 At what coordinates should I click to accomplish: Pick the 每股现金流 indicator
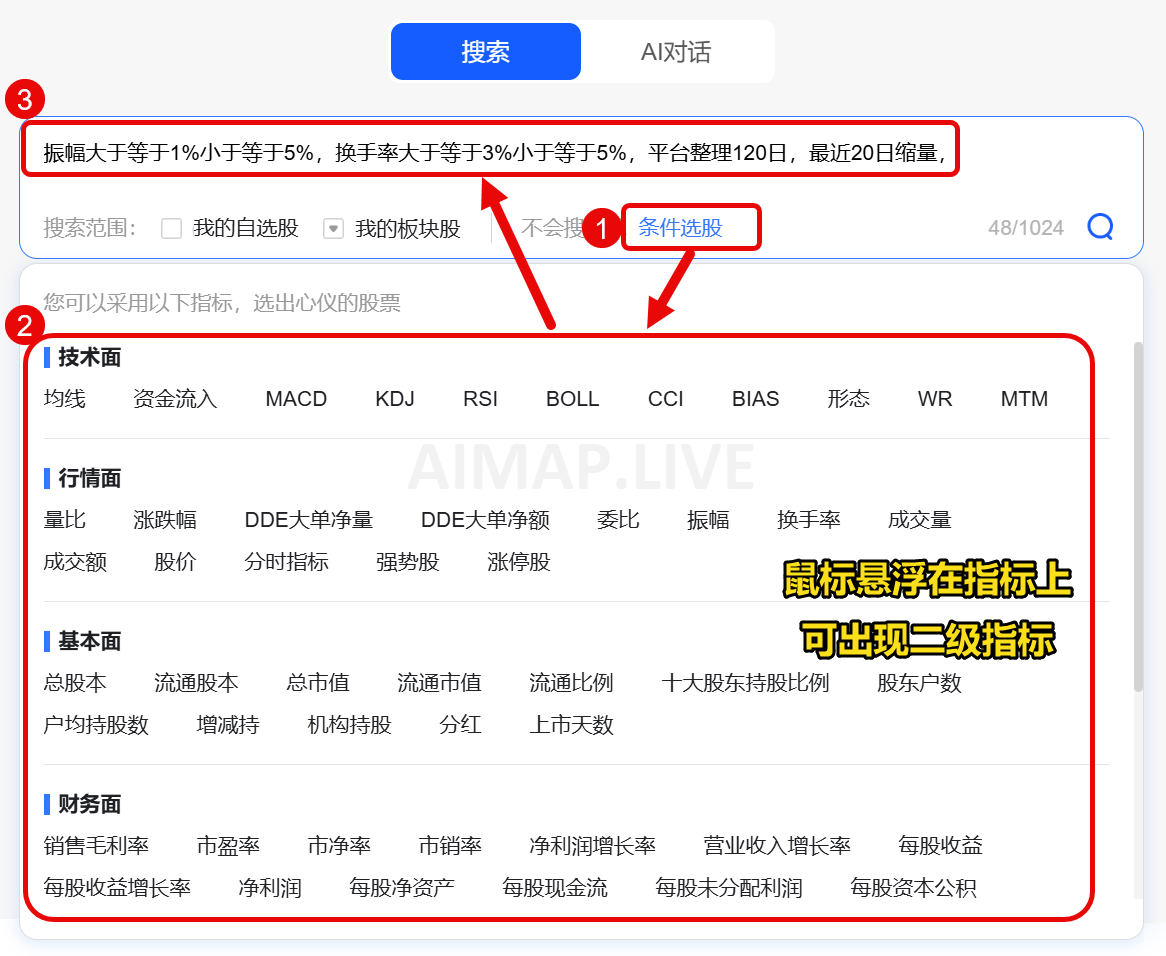tap(554, 888)
